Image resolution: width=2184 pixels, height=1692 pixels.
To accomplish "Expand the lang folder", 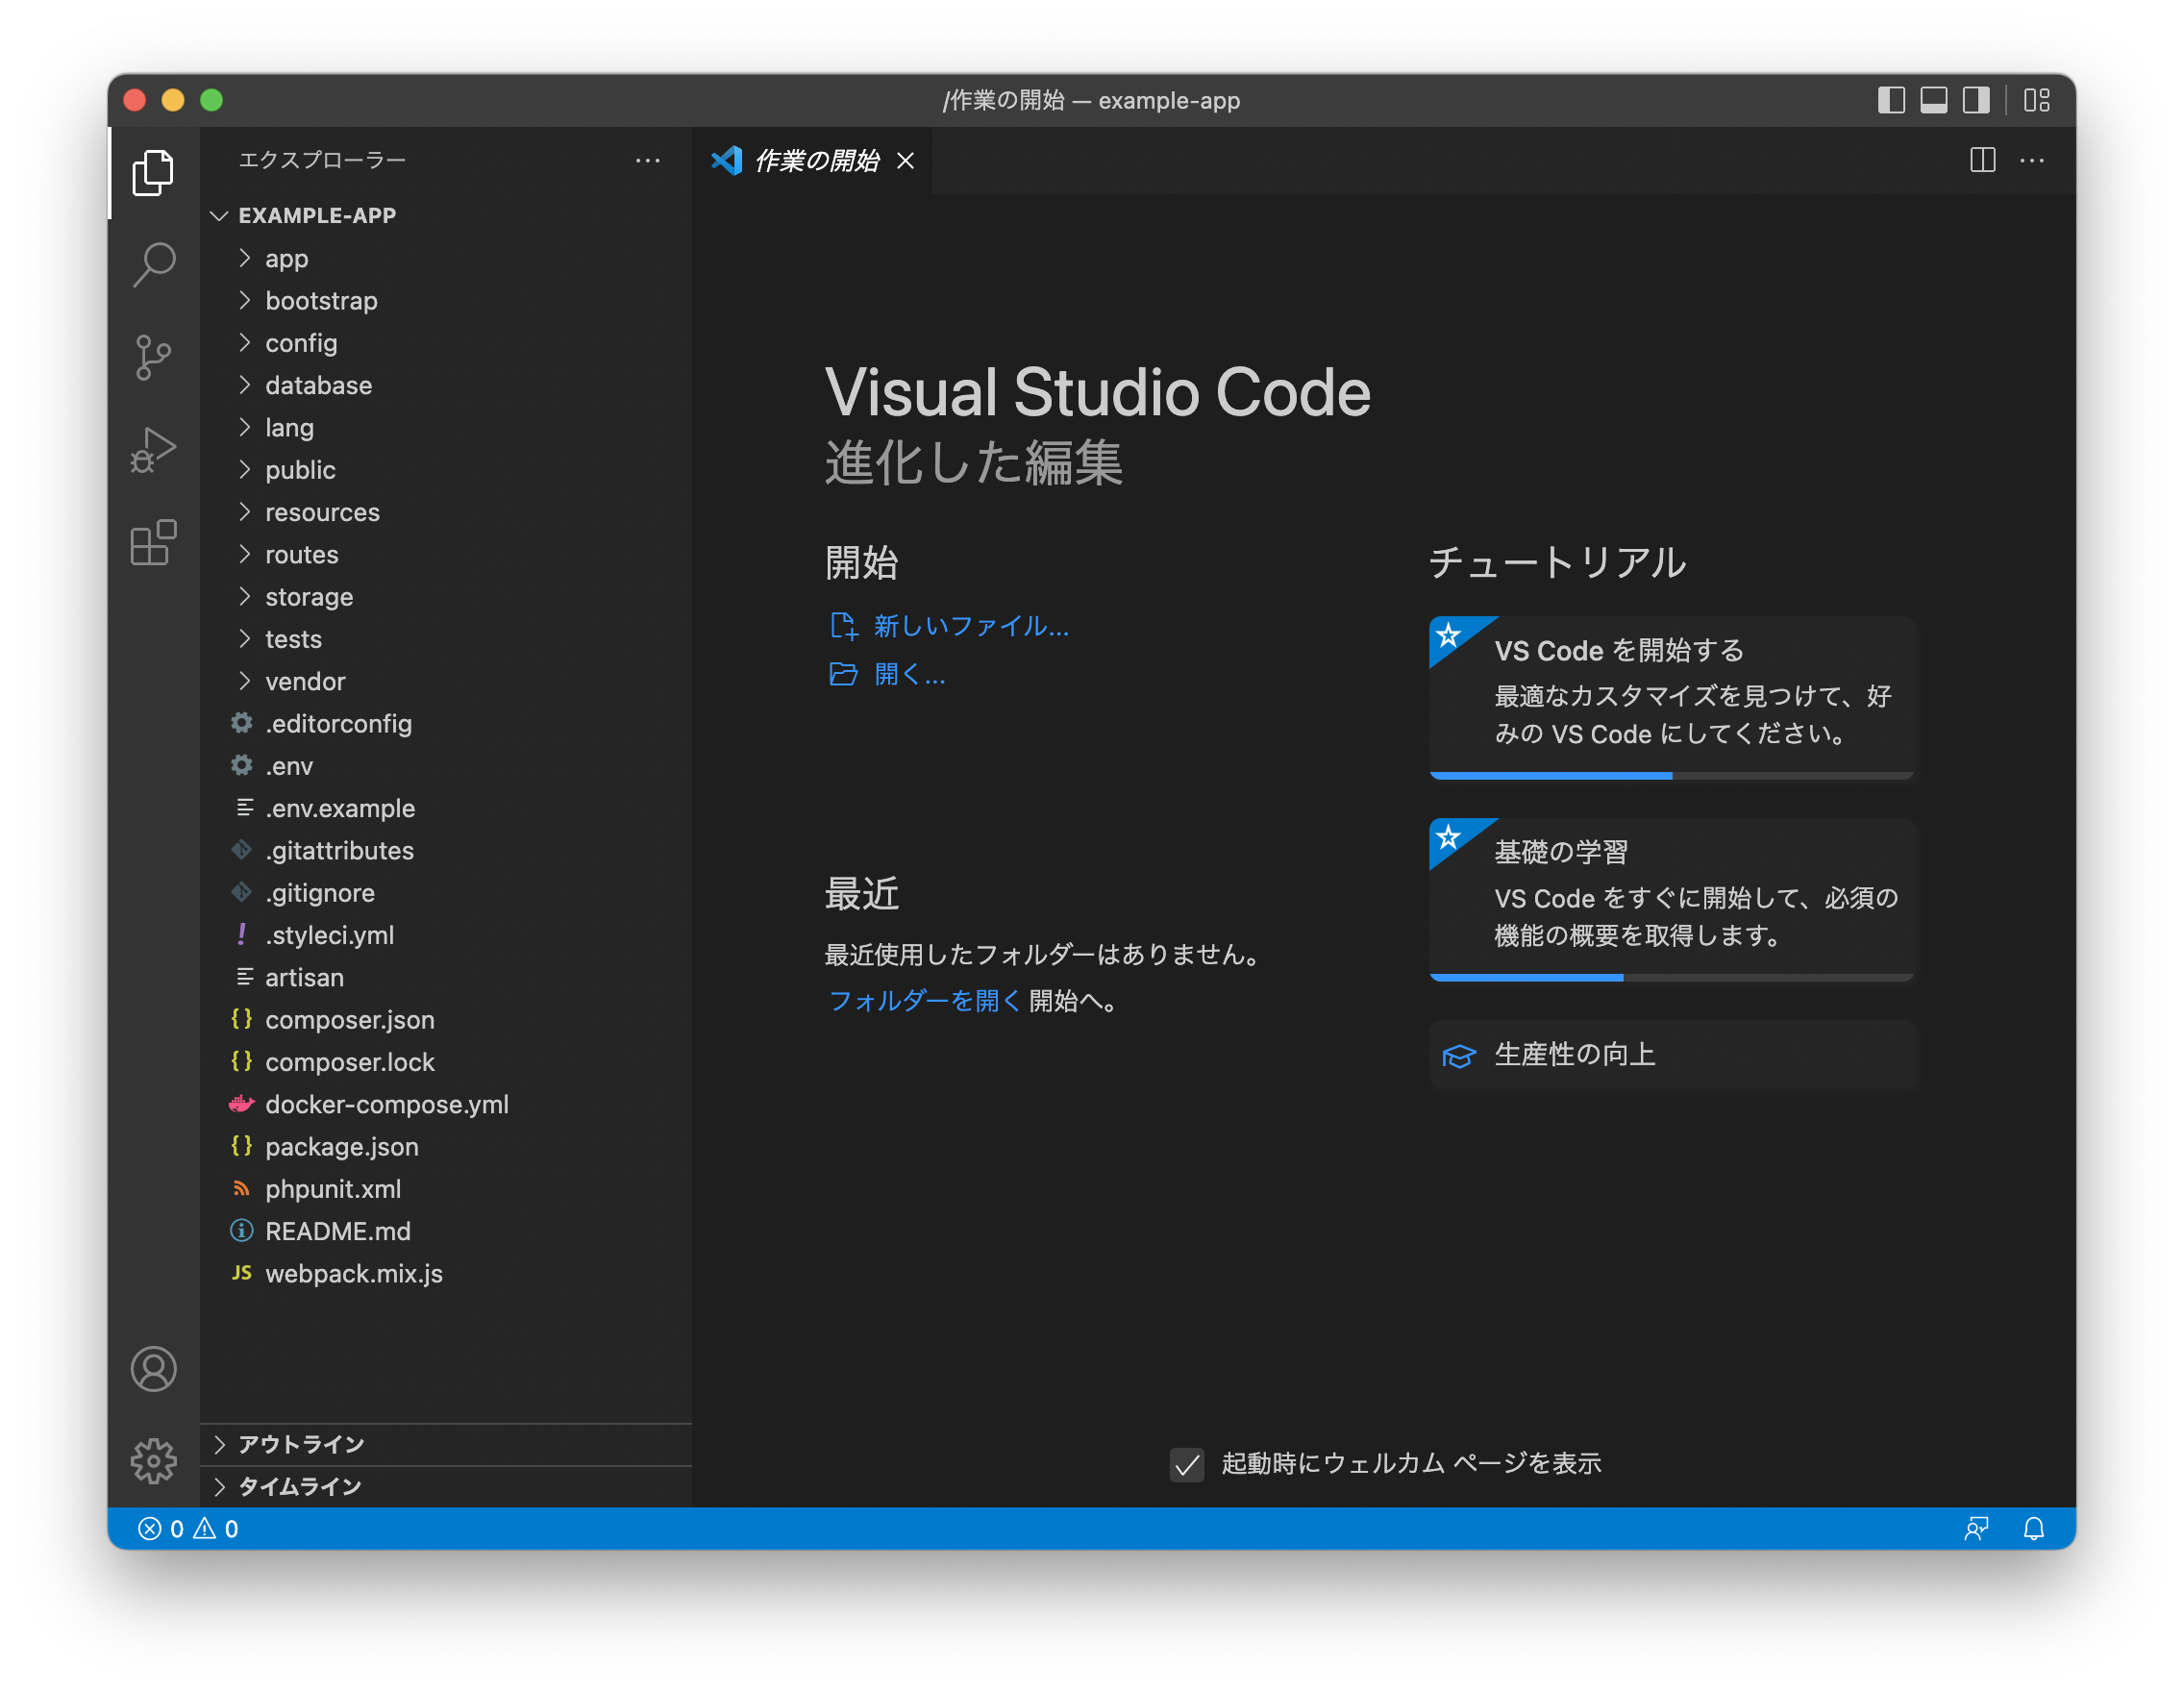I will (446, 427).
